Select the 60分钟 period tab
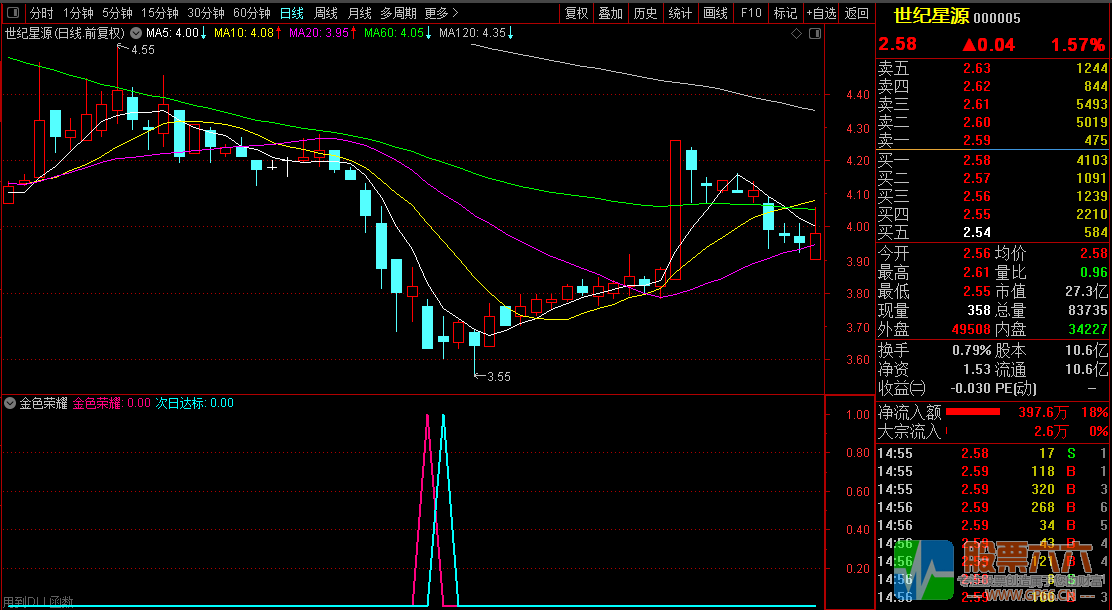The width and height of the screenshot is (1112, 610). (x=251, y=13)
